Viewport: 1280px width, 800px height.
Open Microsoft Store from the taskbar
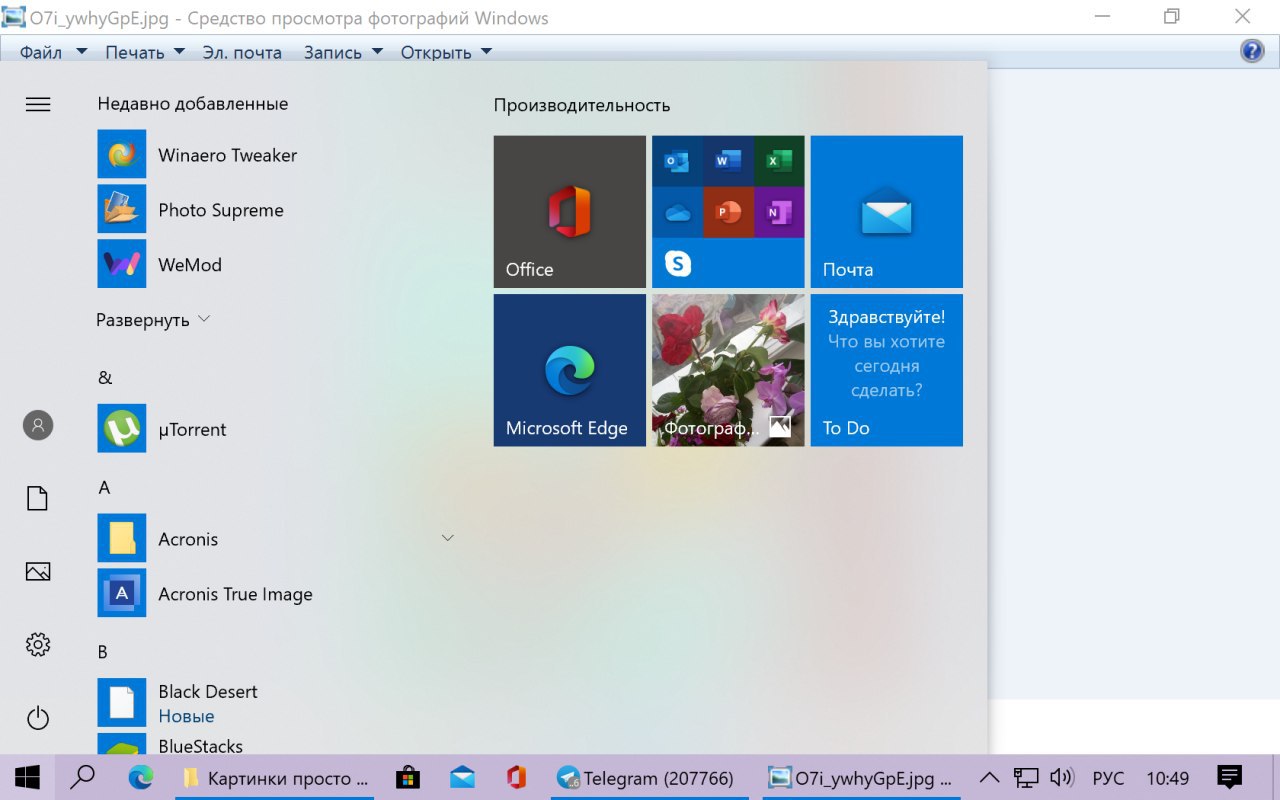point(407,778)
